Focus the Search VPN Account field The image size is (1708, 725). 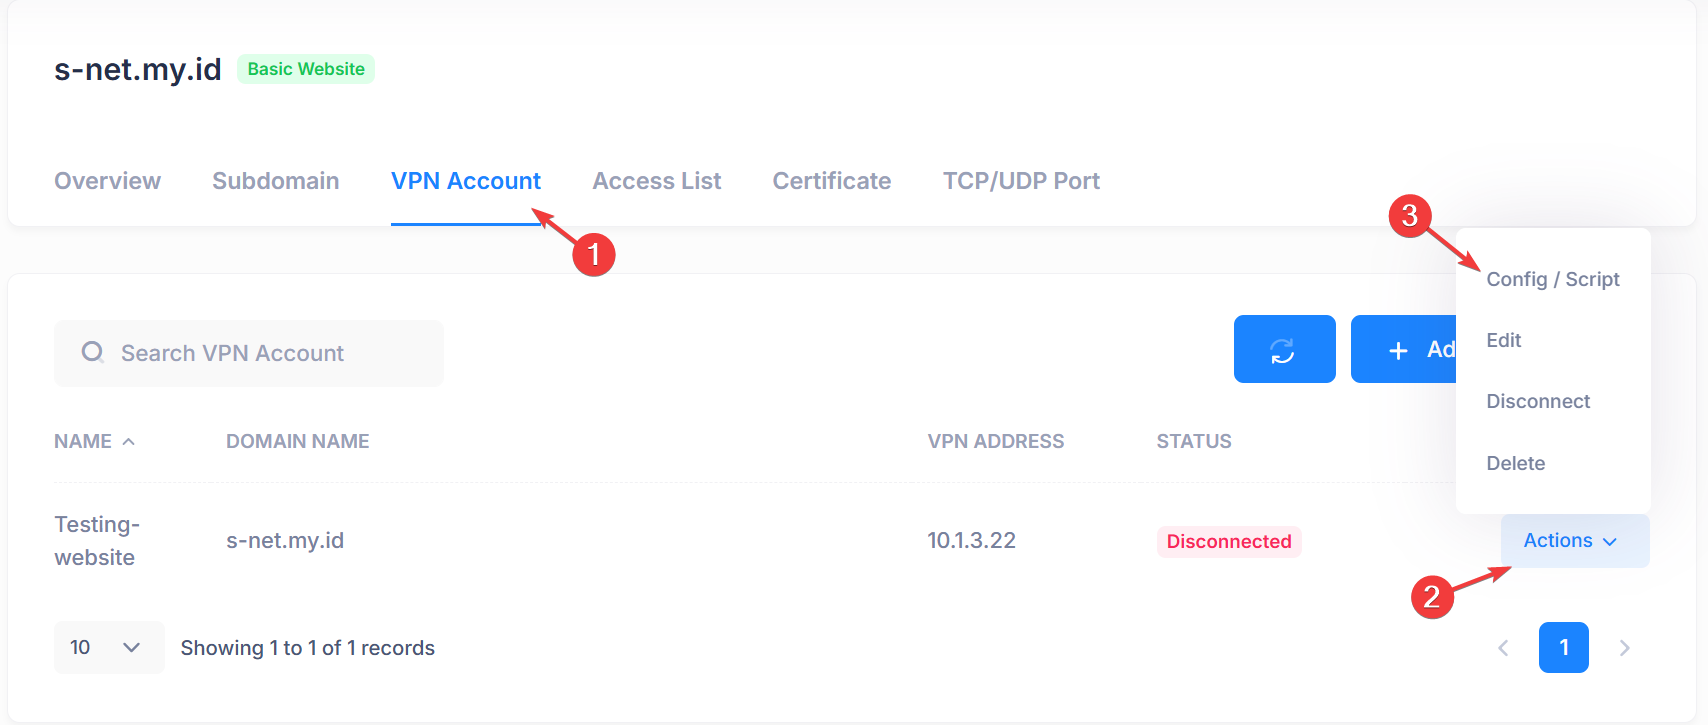(249, 353)
